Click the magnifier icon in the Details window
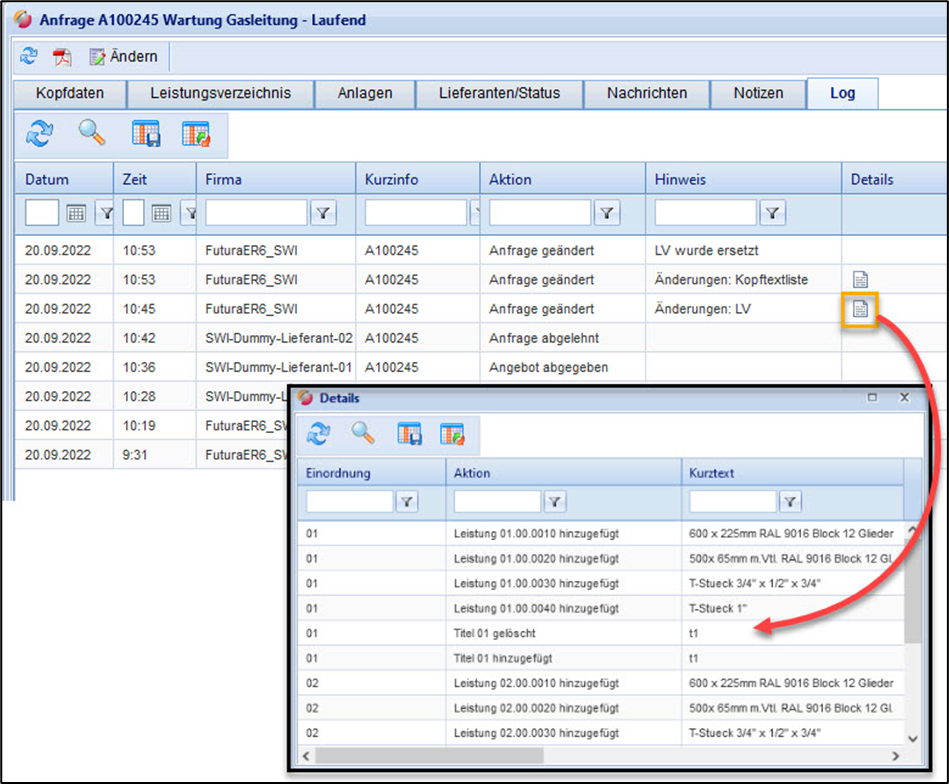This screenshot has height=784, width=949. (x=362, y=433)
